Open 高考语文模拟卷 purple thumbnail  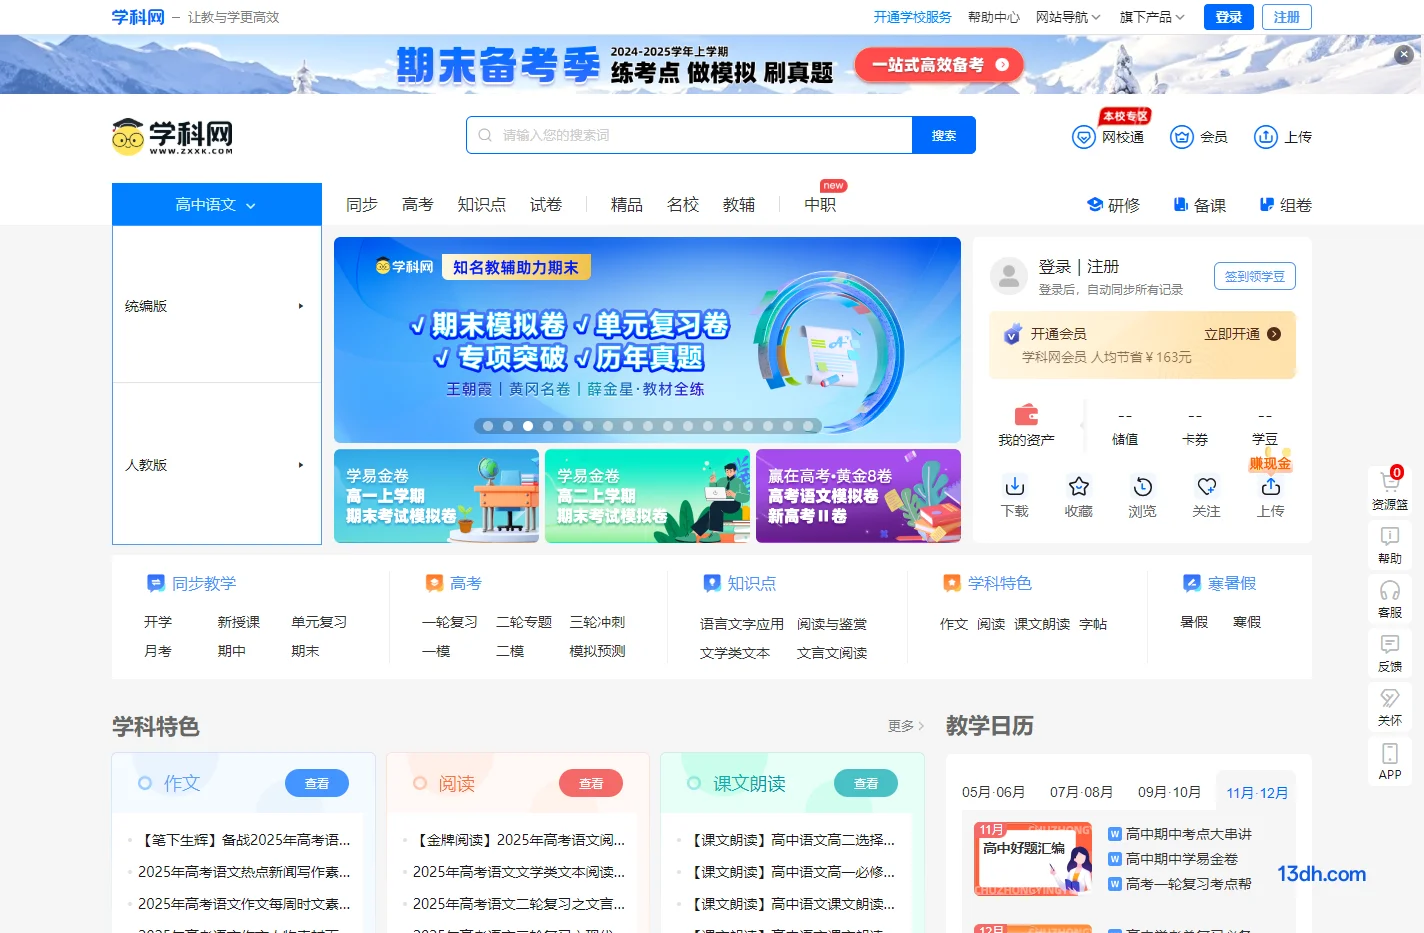click(x=858, y=496)
